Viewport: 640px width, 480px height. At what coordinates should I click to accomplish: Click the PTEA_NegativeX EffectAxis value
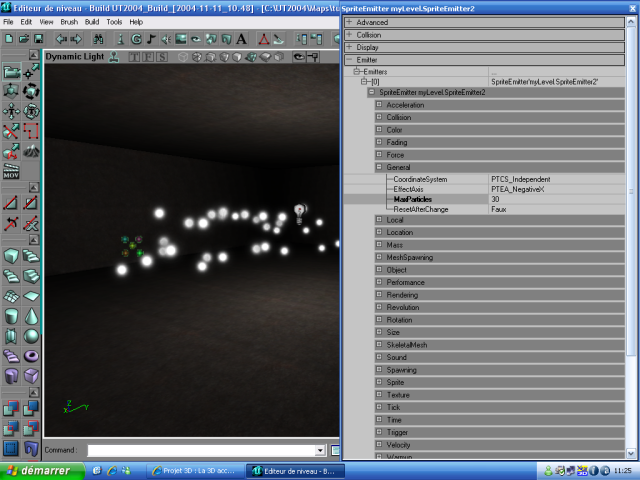click(x=518, y=189)
